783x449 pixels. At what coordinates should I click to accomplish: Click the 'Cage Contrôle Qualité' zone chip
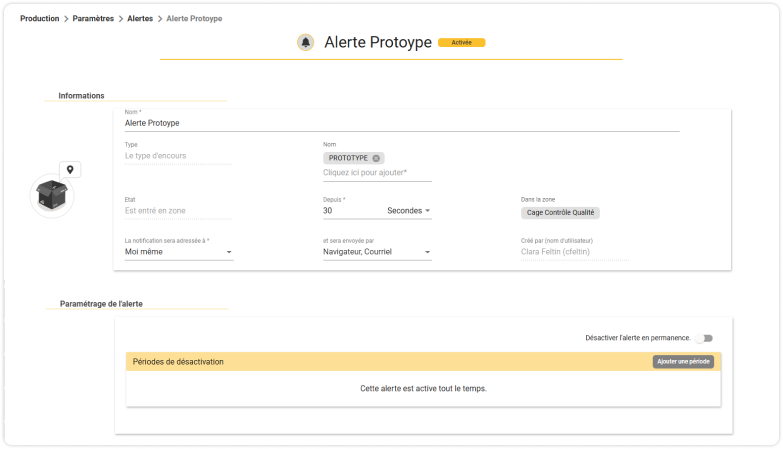[x=560, y=213]
